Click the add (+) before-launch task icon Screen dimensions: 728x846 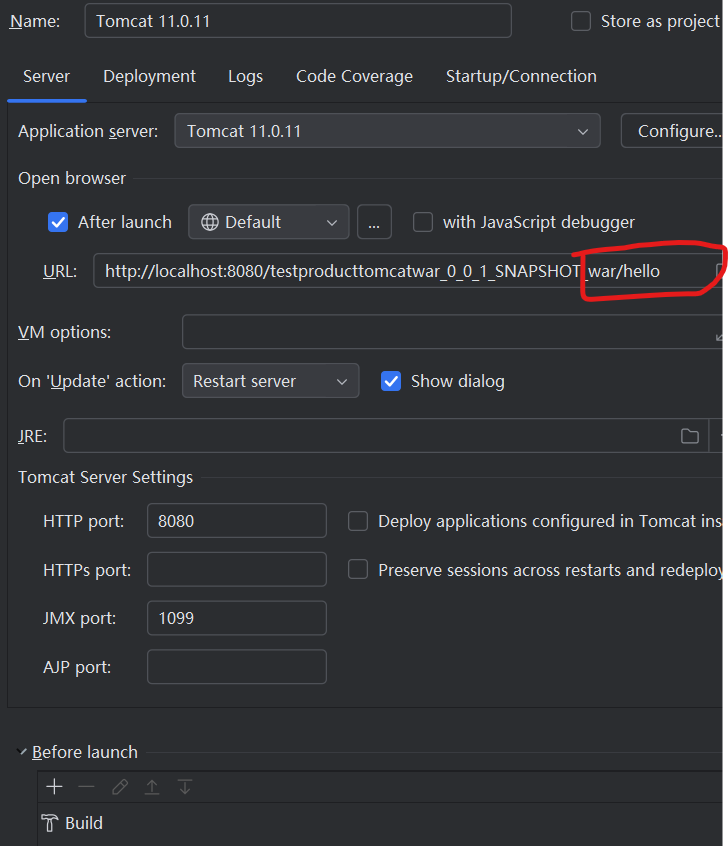tap(54, 787)
